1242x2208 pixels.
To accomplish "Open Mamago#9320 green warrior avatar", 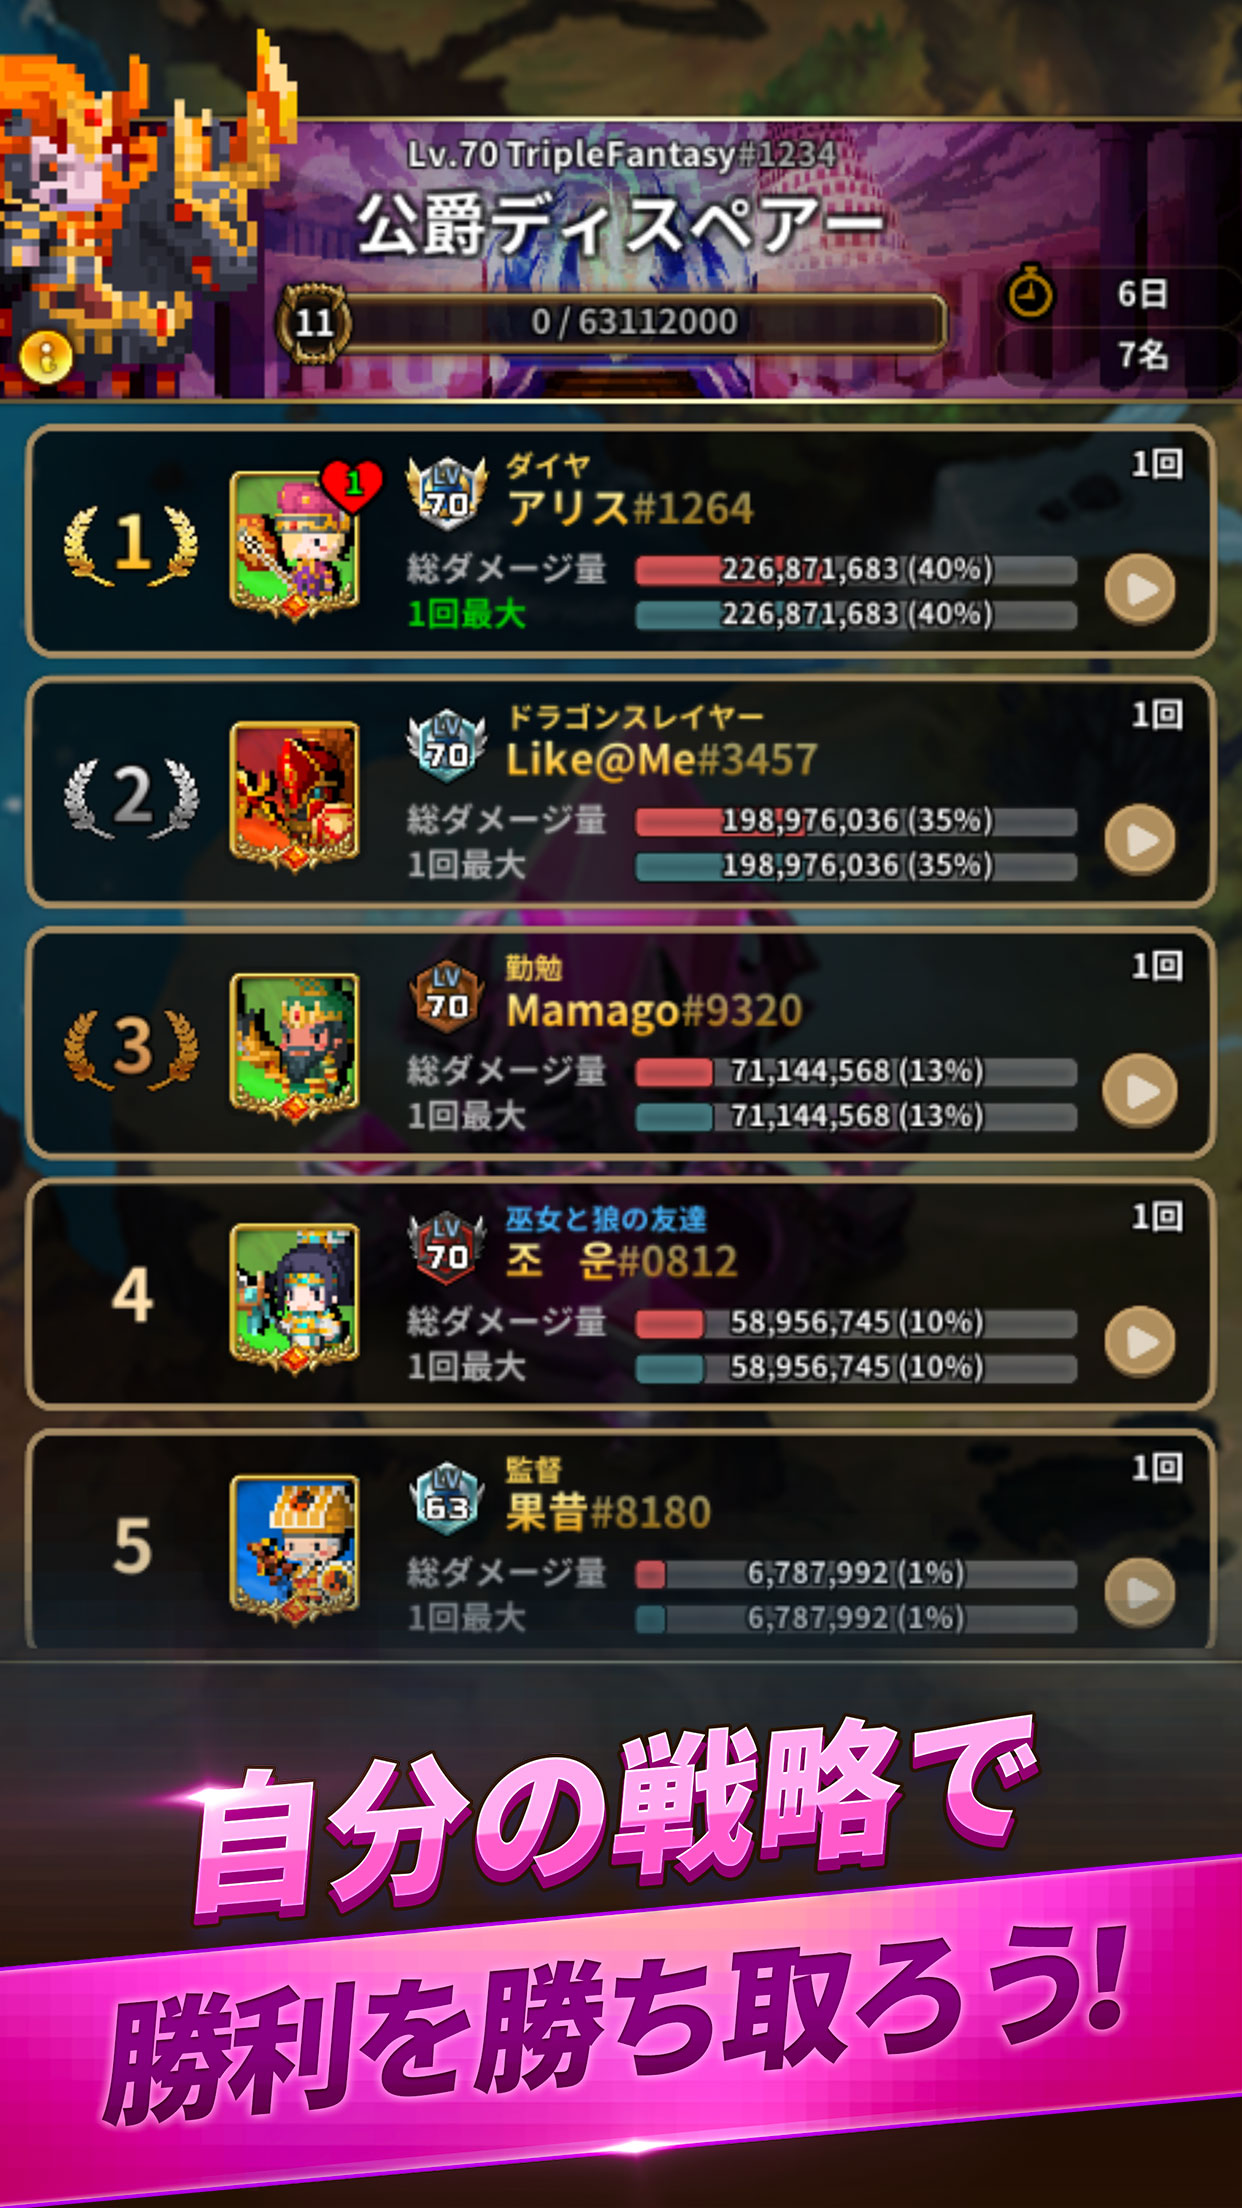I will pos(294,1046).
